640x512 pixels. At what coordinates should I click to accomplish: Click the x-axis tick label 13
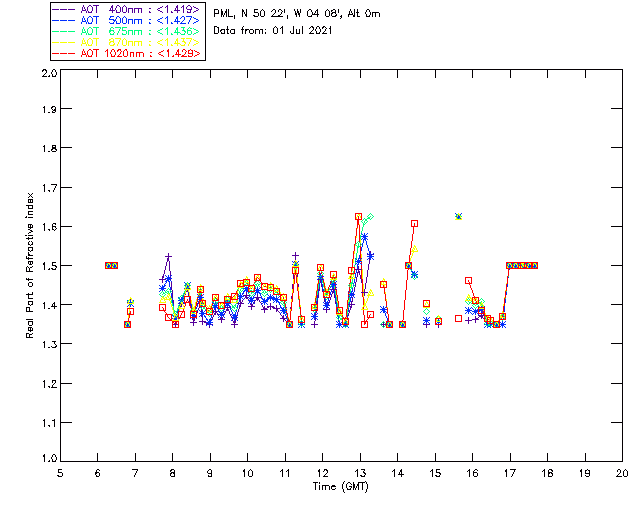tap(360, 473)
